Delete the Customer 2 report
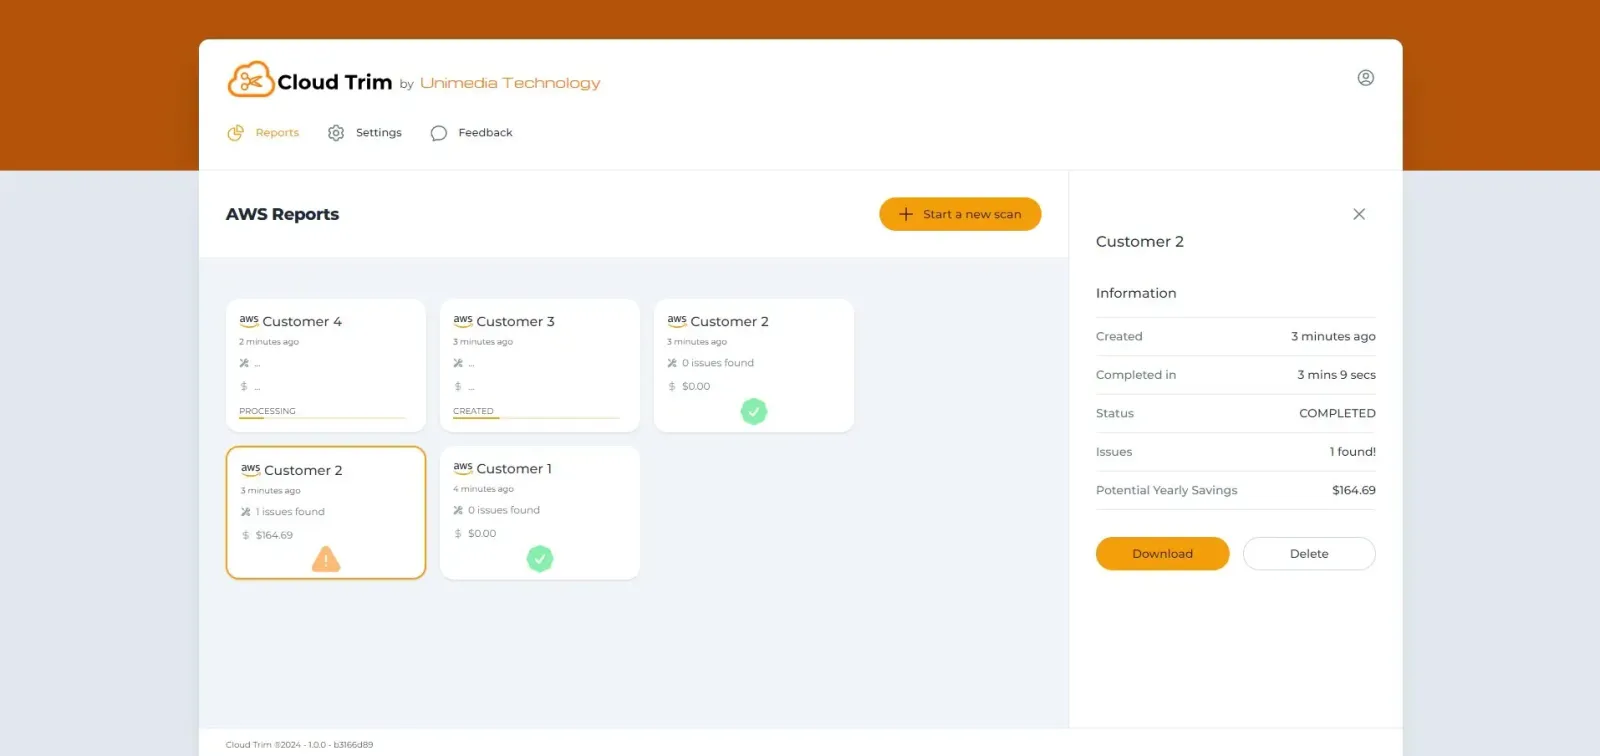 tap(1309, 554)
